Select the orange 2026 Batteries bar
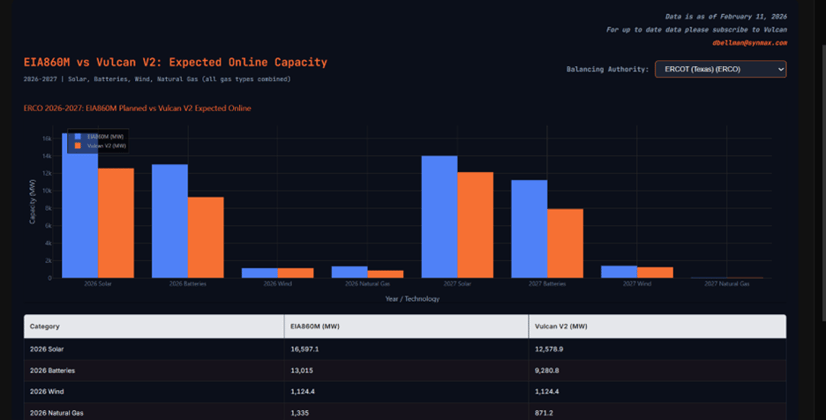The height and width of the screenshot is (420, 826). 205,237
